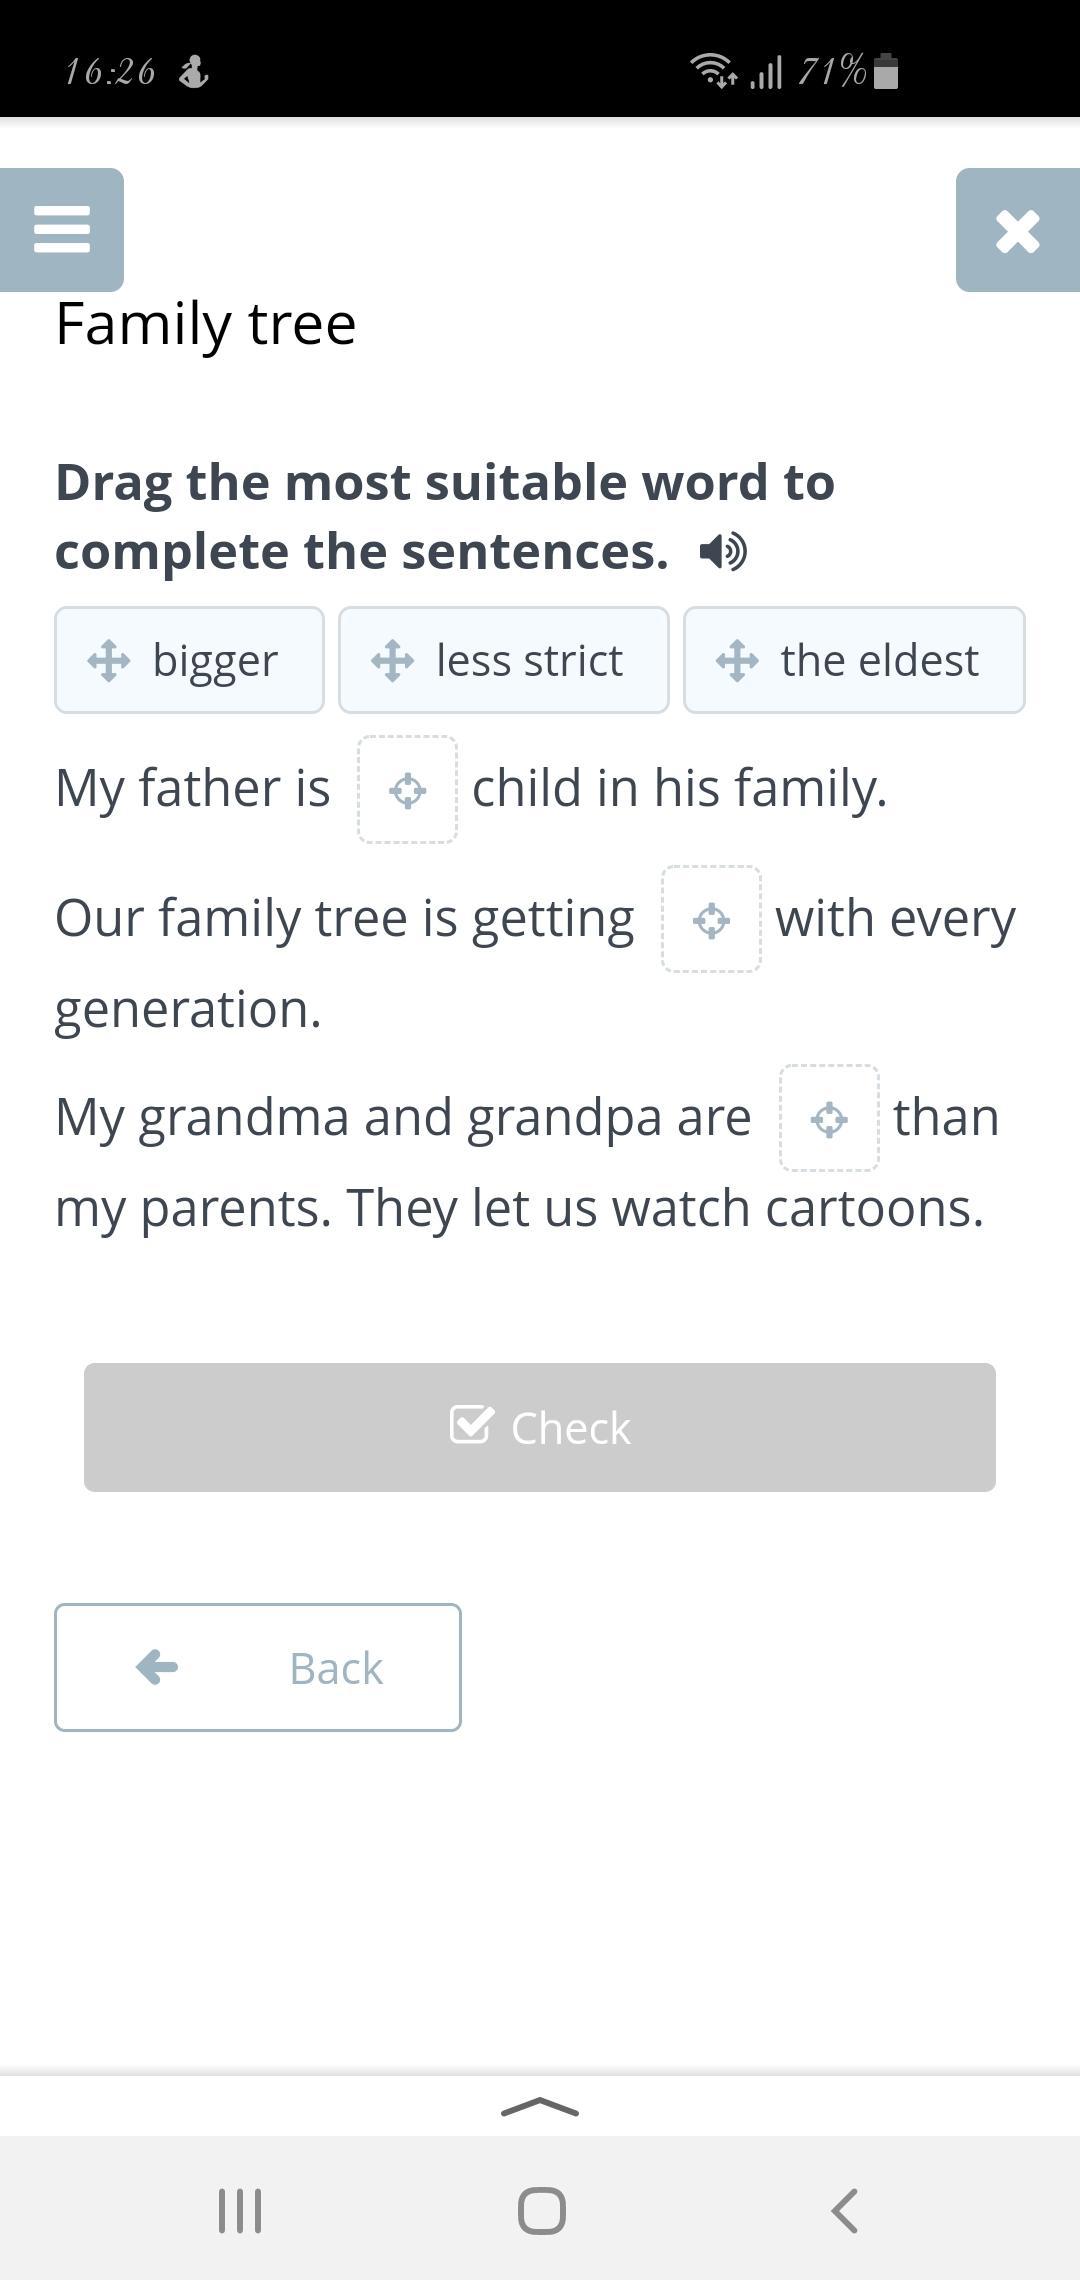Expand the bottom panel chevron

point(540,2107)
